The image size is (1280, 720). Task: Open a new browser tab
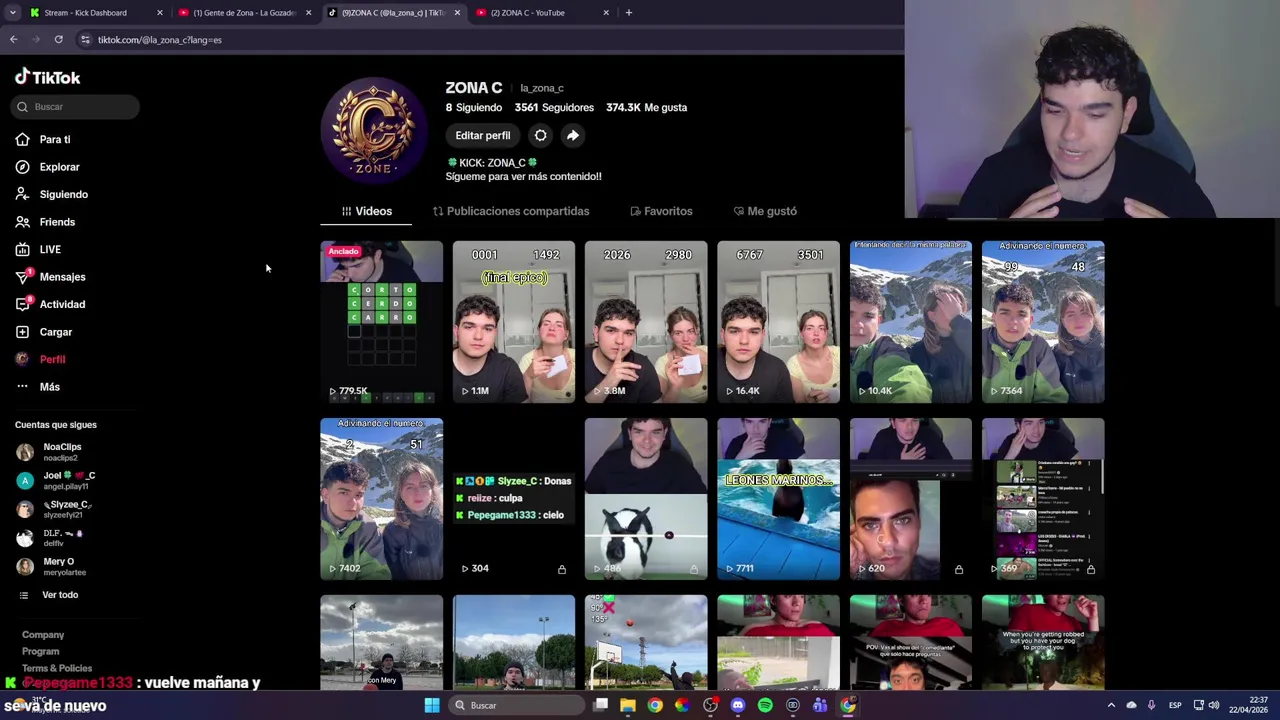(x=629, y=13)
